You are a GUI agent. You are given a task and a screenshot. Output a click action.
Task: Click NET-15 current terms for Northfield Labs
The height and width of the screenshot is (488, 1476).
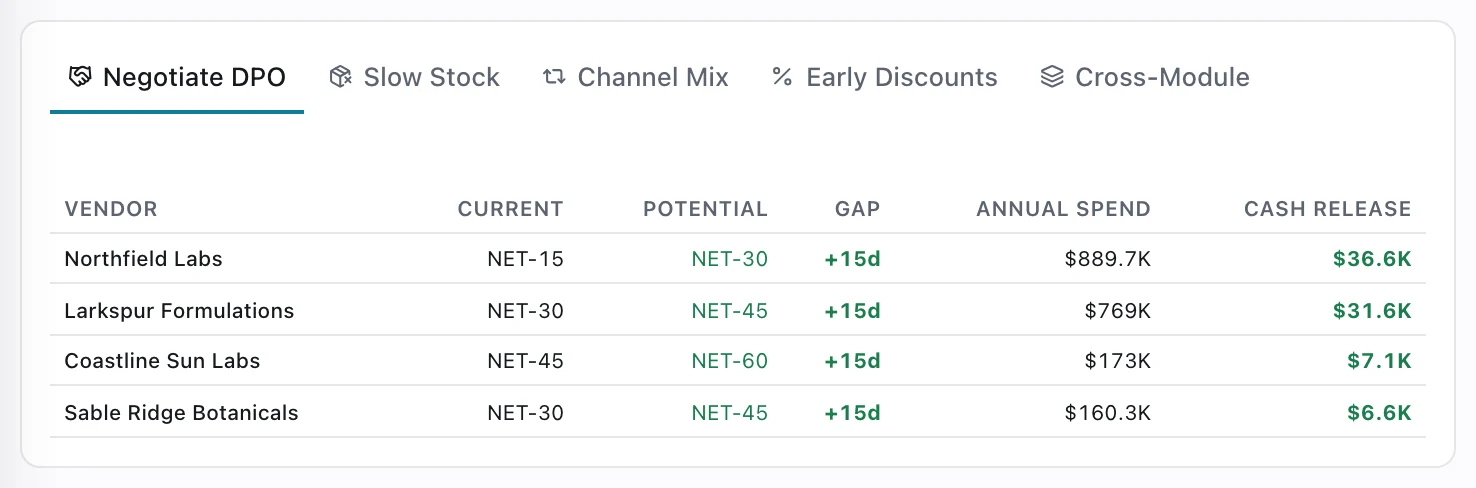(525, 259)
